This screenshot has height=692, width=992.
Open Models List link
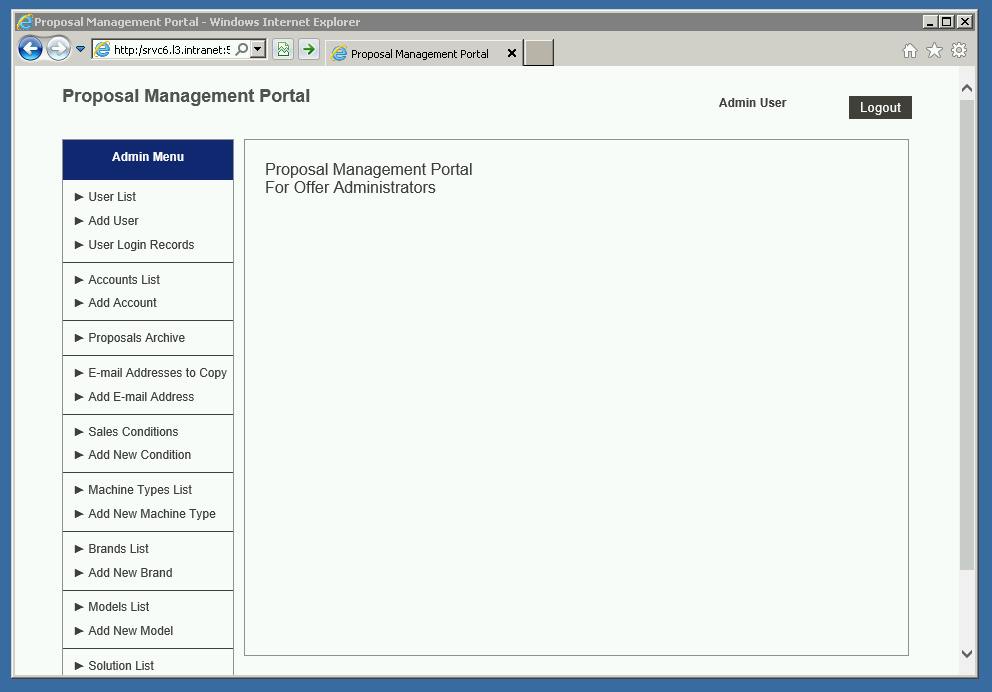click(x=118, y=607)
